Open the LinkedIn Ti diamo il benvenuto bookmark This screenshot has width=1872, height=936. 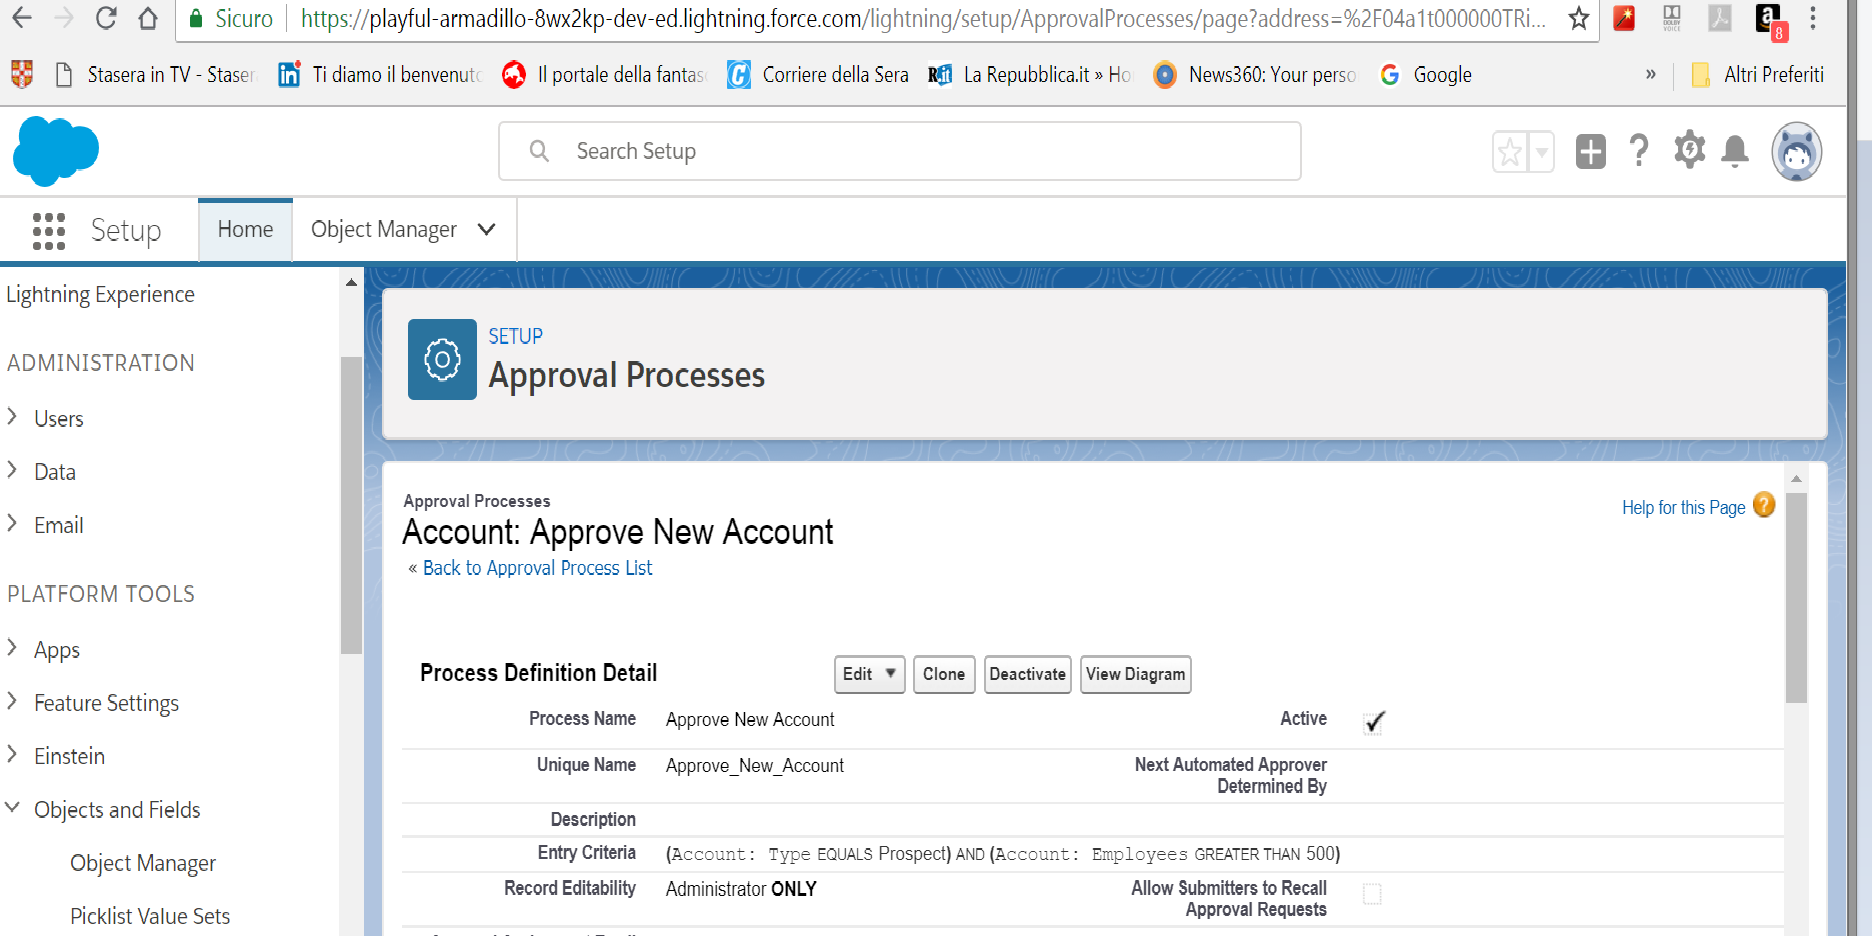pos(381,75)
